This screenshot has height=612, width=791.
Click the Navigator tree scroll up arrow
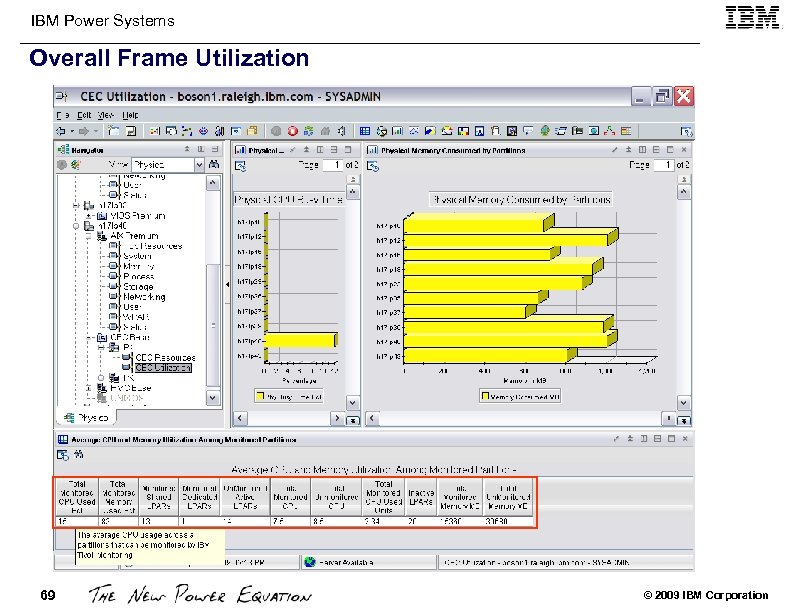[213, 183]
